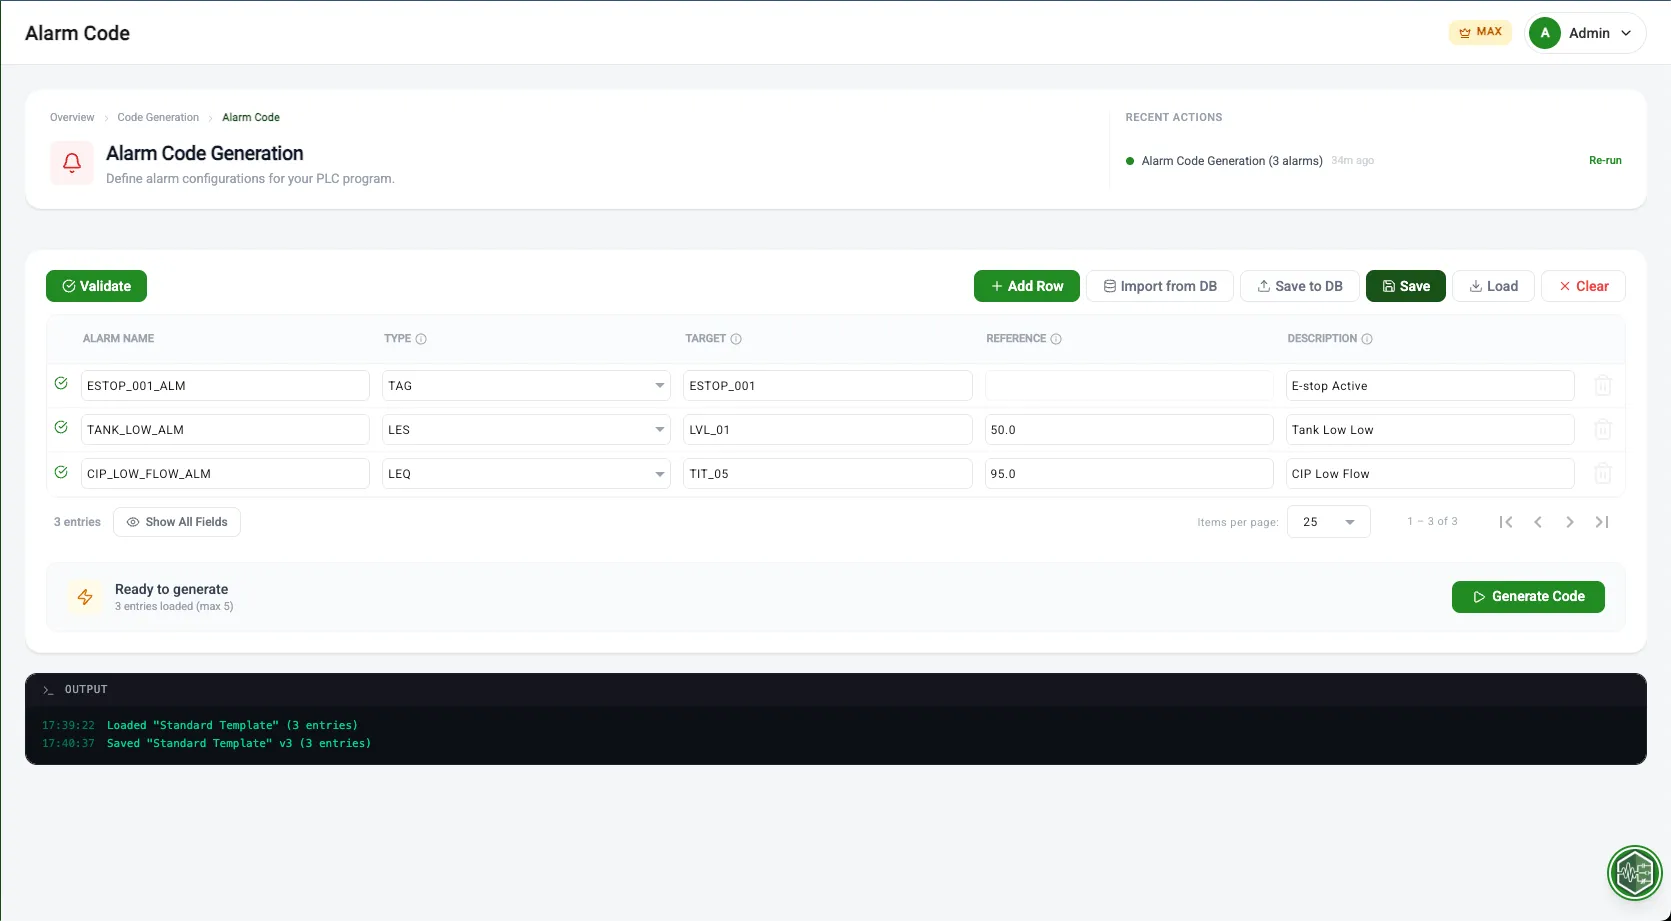Click validation check icon for CIP_LOW_FLOW_ALM
This screenshot has width=1671, height=921.
pyautogui.click(x=61, y=471)
